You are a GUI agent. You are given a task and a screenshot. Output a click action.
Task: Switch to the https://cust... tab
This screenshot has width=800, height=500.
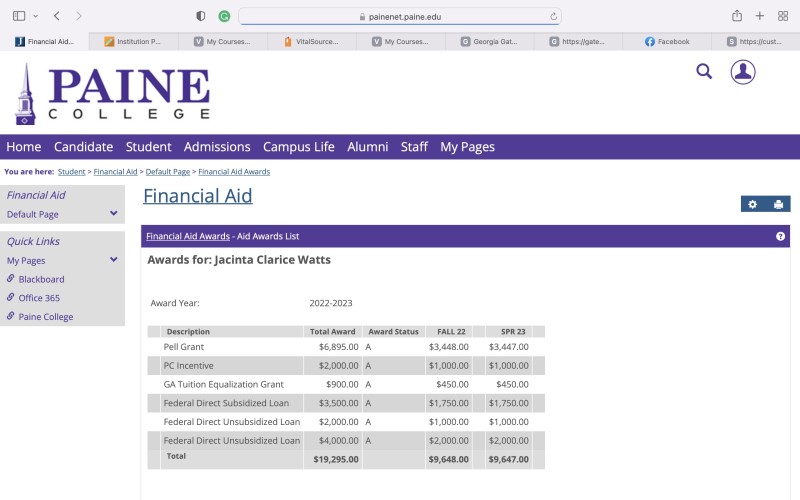[x=755, y=42]
